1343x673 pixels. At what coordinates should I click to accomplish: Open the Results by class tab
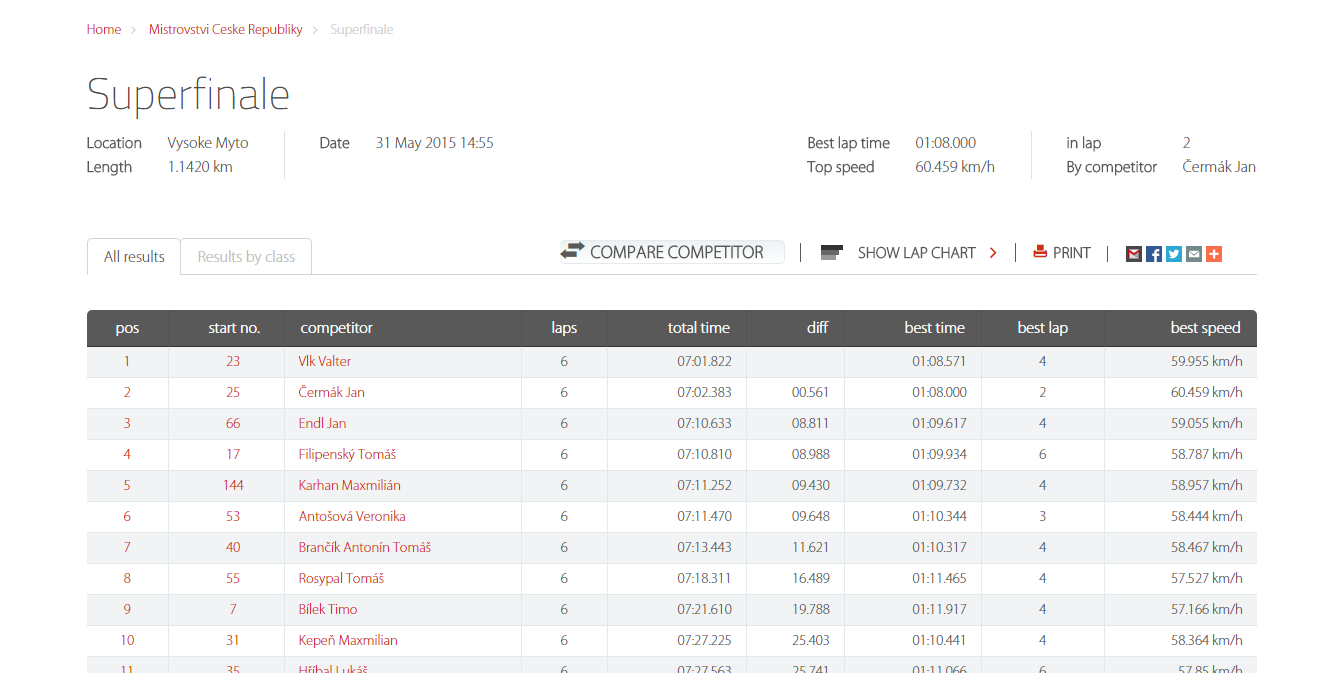tap(246, 257)
